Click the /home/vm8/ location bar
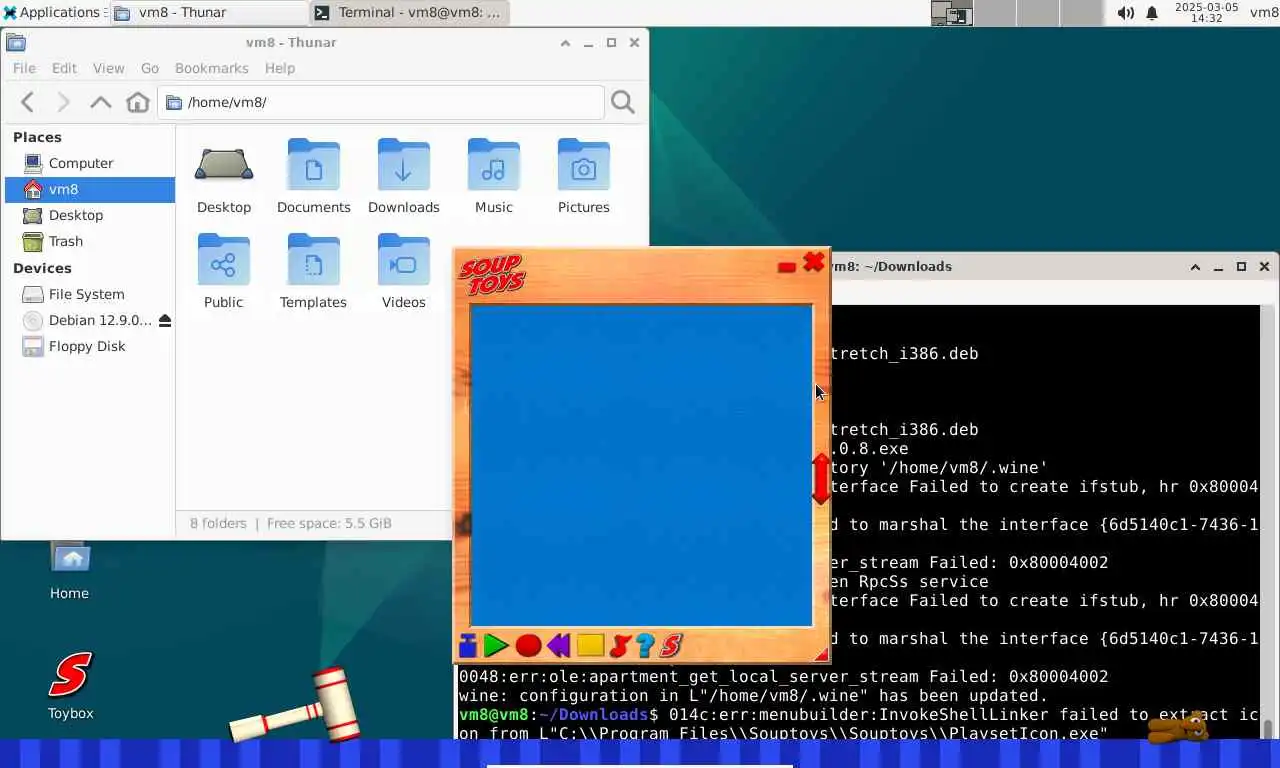Viewport: 1280px width, 768px height. click(381, 102)
